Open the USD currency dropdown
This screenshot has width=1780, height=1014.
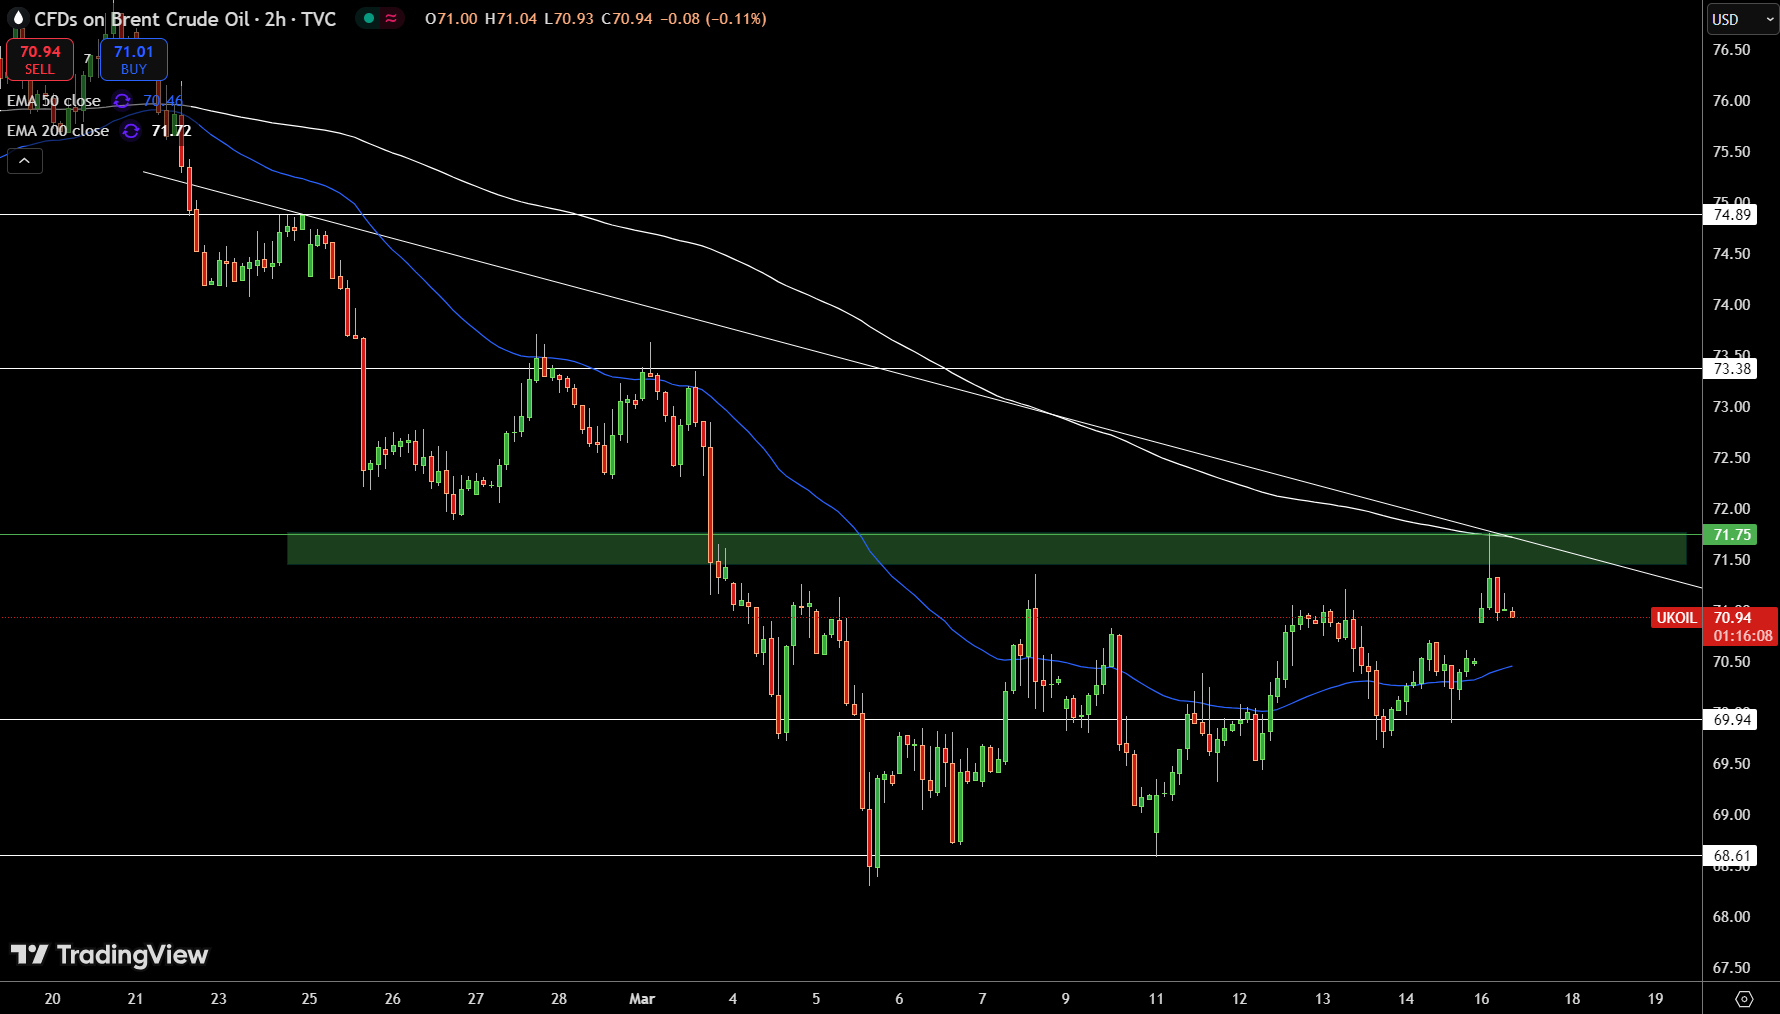(x=1742, y=19)
